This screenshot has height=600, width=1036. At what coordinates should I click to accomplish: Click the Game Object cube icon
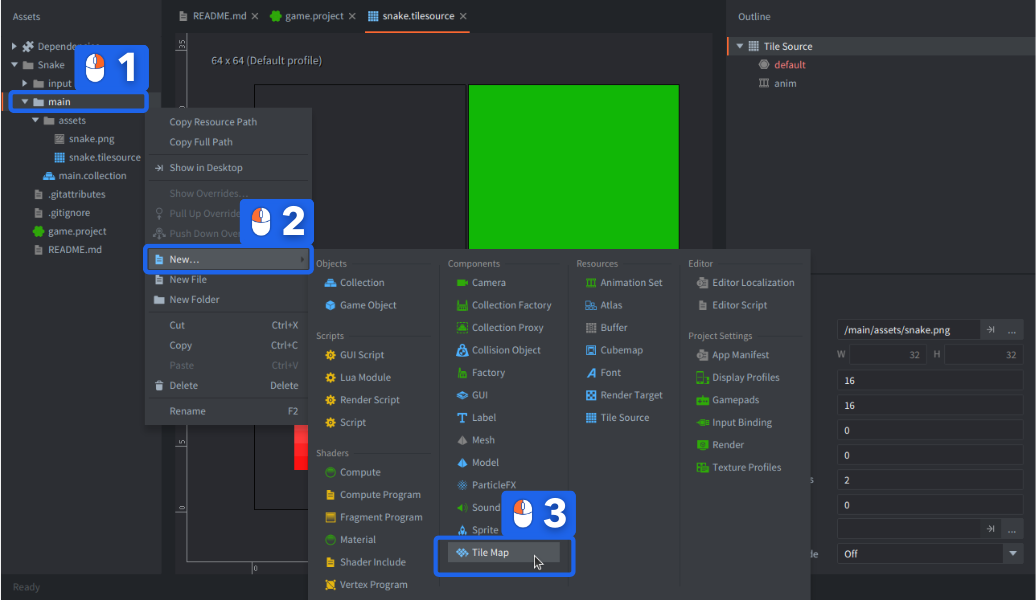tap(330, 305)
